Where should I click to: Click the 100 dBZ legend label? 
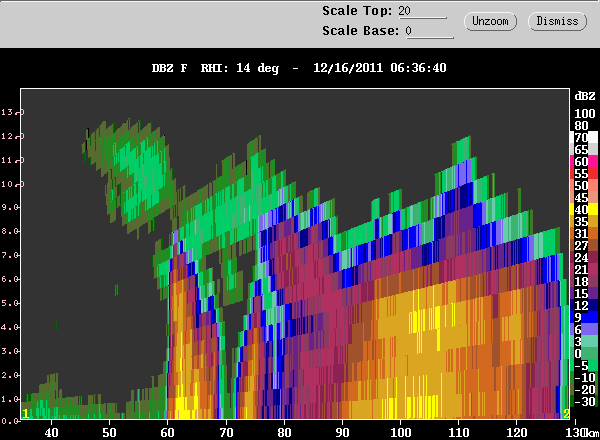[585, 114]
